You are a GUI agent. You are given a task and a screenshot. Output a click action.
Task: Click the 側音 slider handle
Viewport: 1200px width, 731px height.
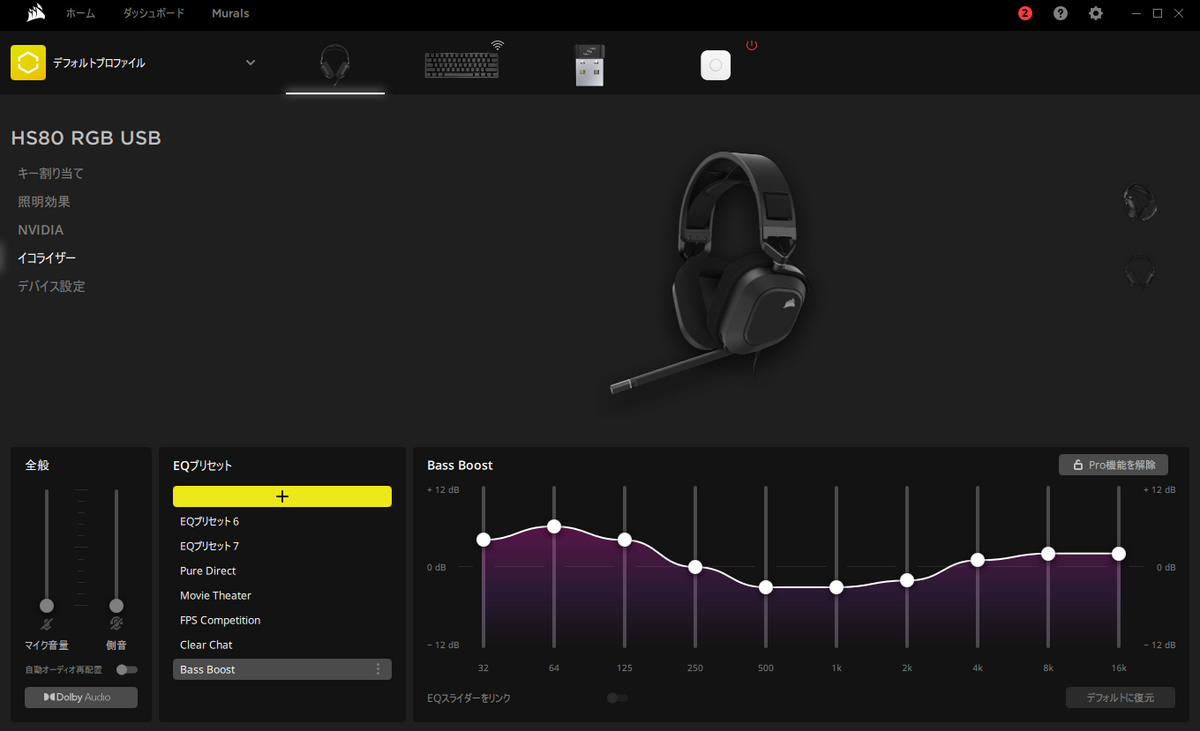click(x=116, y=606)
